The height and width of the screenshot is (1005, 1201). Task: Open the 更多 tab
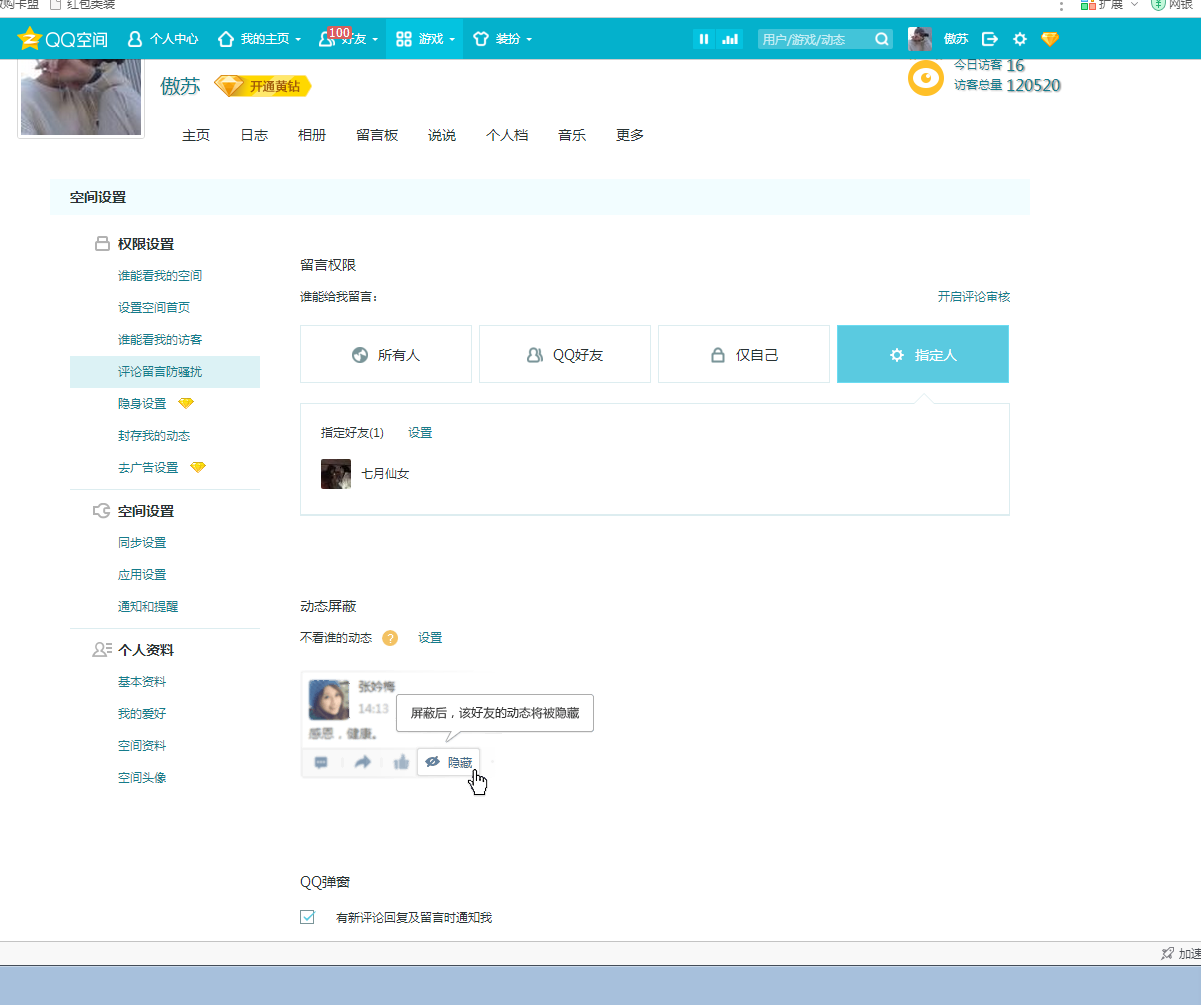click(x=630, y=135)
